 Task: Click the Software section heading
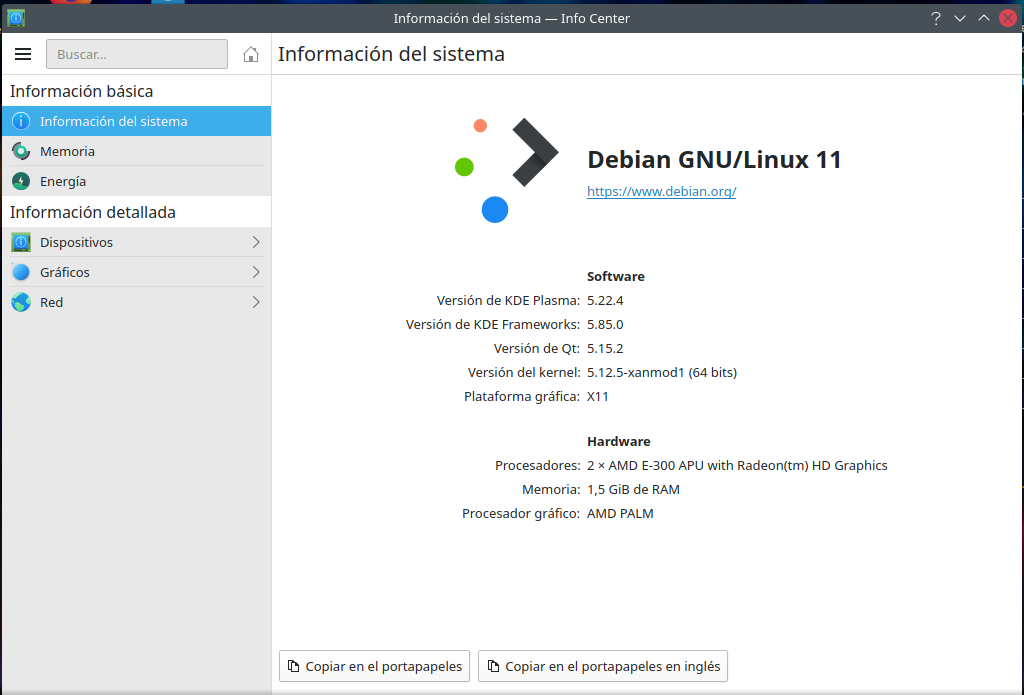pyautogui.click(x=616, y=276)
